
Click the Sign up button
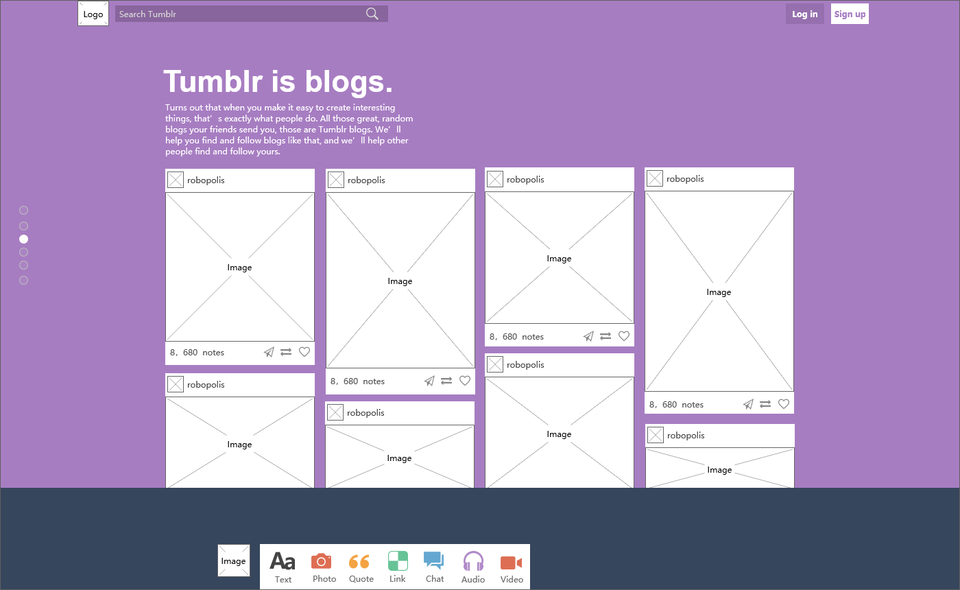coord(850,14)
